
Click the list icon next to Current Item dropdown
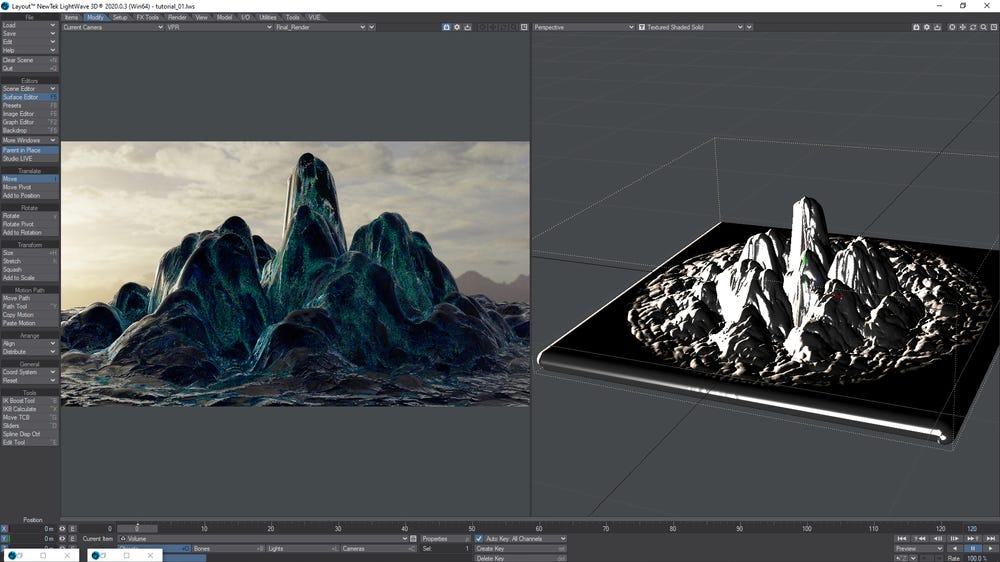(413, 539)
